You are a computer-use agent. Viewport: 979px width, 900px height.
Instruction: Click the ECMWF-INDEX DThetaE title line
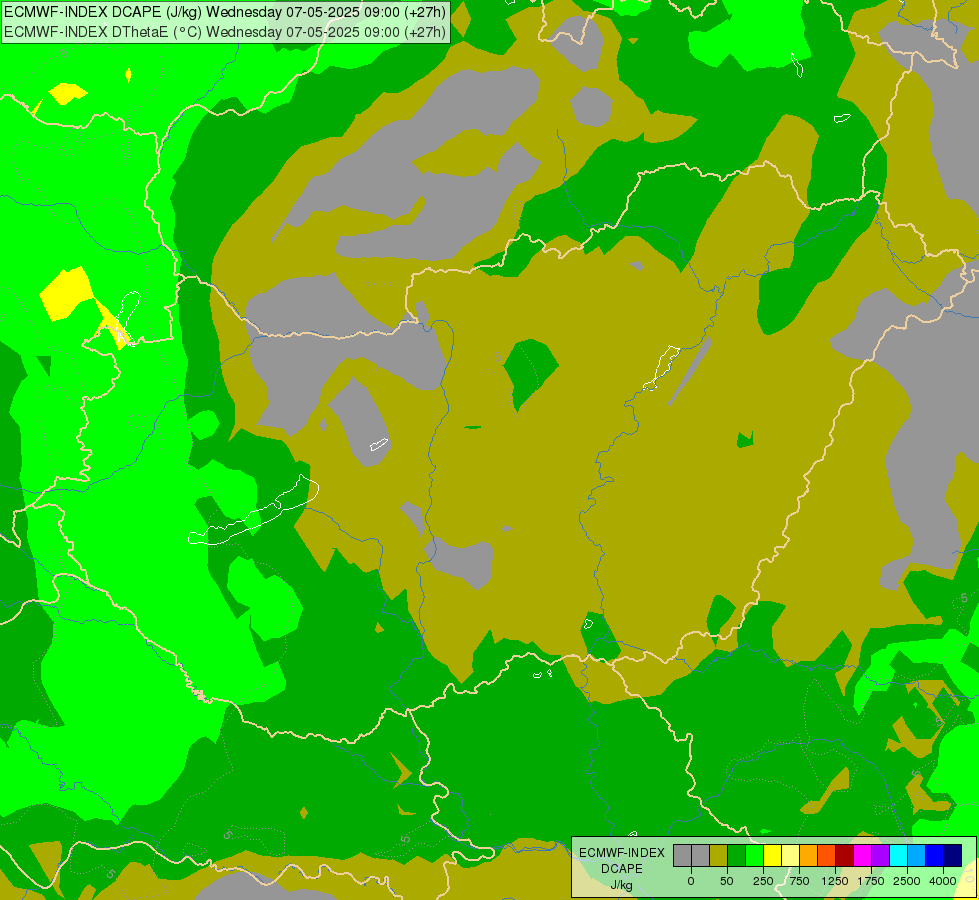click(x=225, y=32)
